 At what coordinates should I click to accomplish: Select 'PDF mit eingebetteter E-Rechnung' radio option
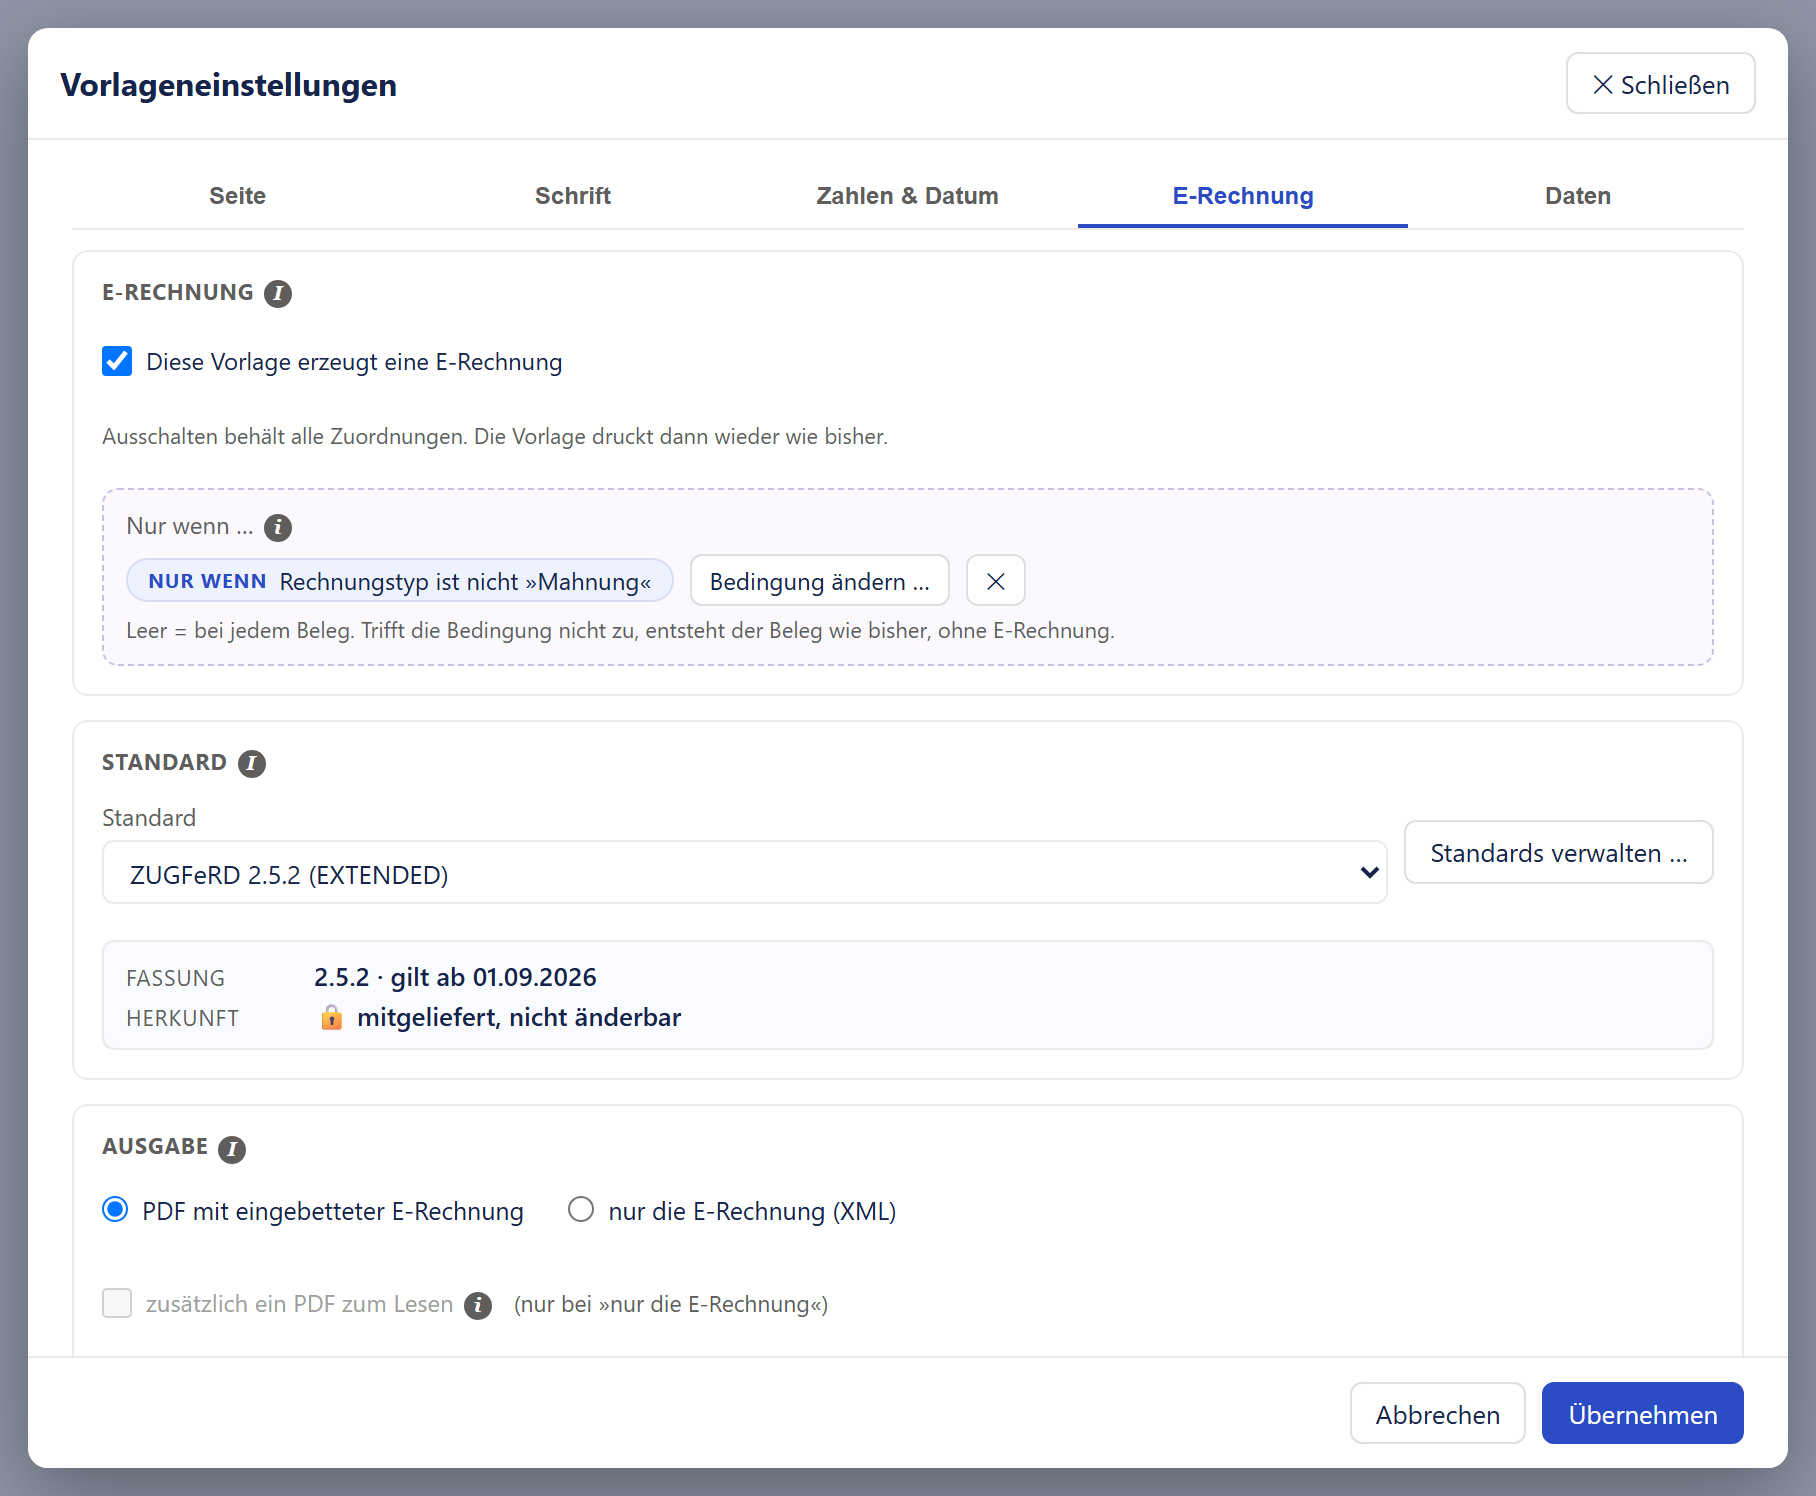115,1210
